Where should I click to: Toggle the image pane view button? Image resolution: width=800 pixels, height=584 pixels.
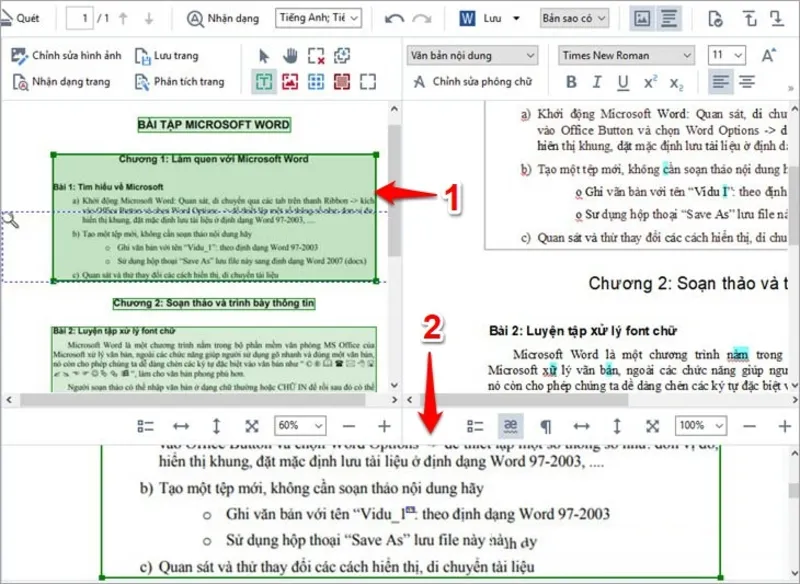642,18
